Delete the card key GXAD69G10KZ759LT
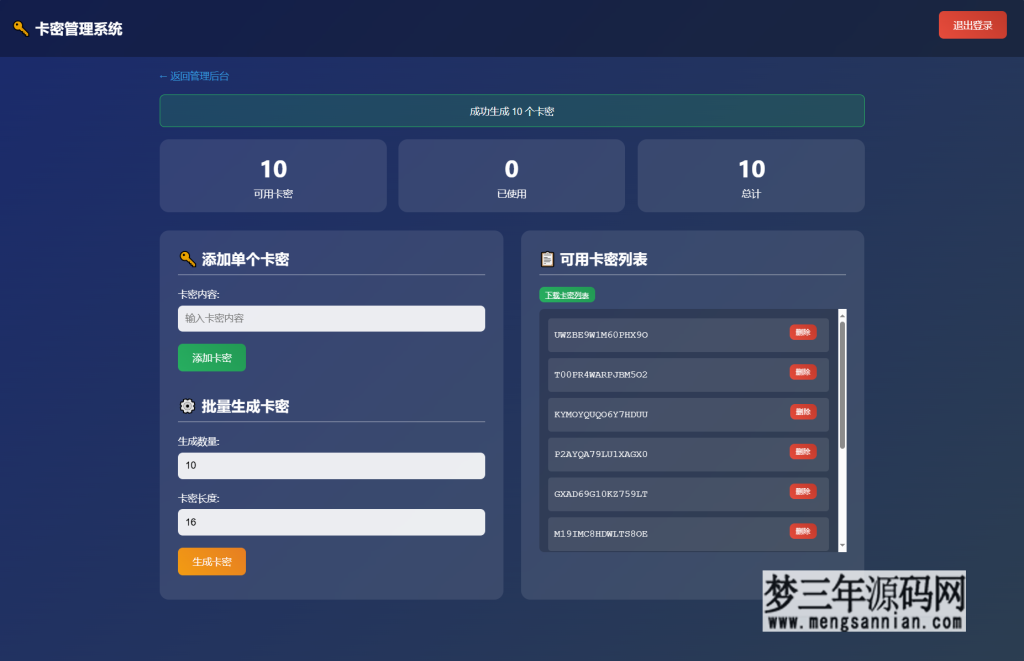 tap(803, 493)
